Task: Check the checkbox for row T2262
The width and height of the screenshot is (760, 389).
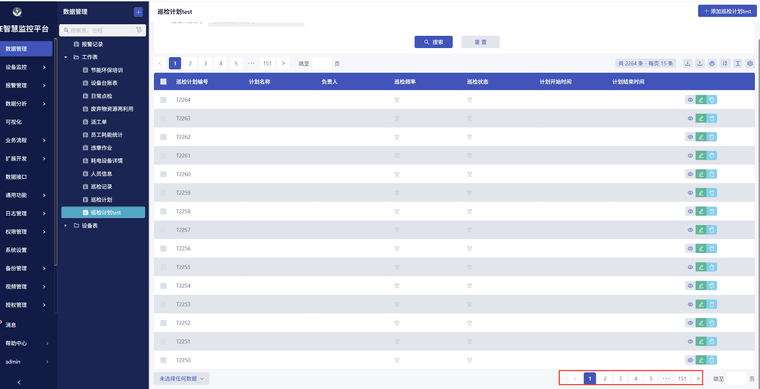Action: pos(163,137)
